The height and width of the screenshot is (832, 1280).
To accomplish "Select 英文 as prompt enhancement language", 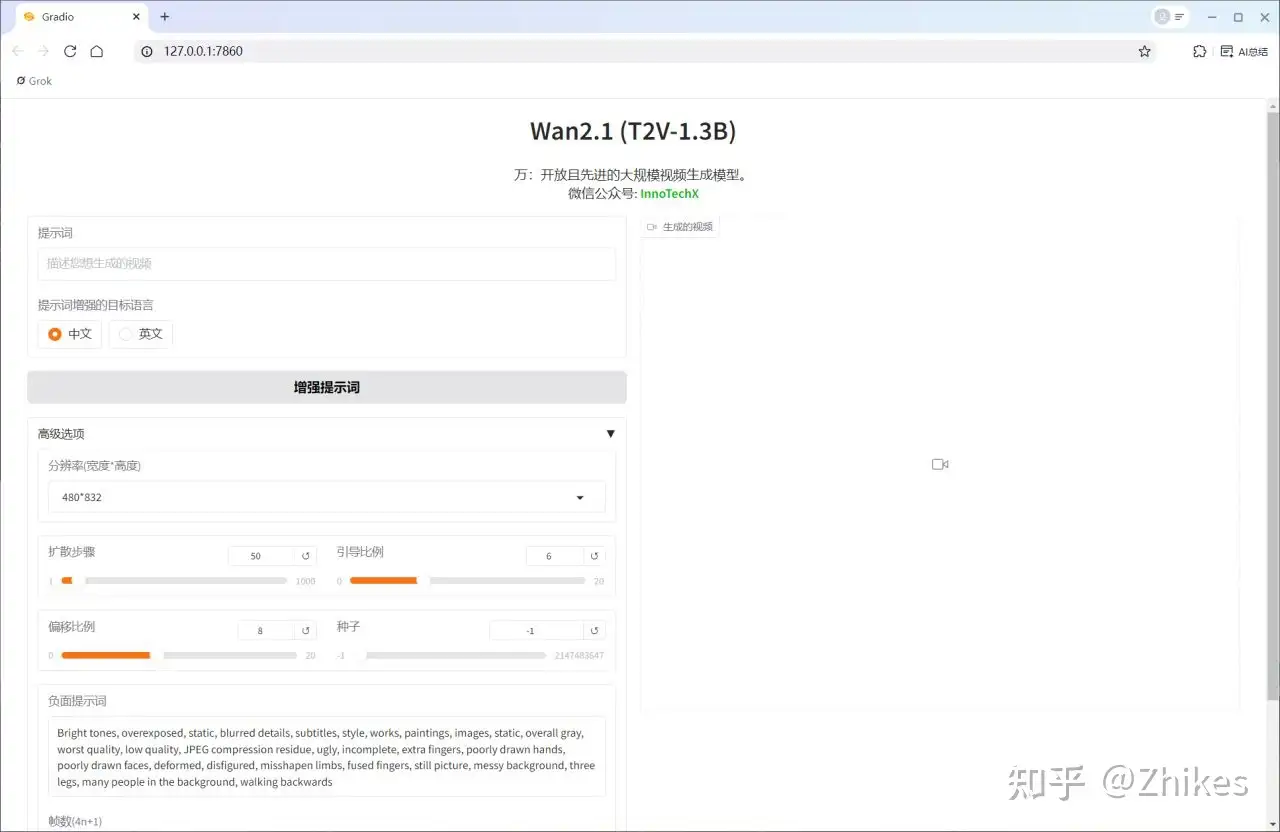I will click(141, 334).
